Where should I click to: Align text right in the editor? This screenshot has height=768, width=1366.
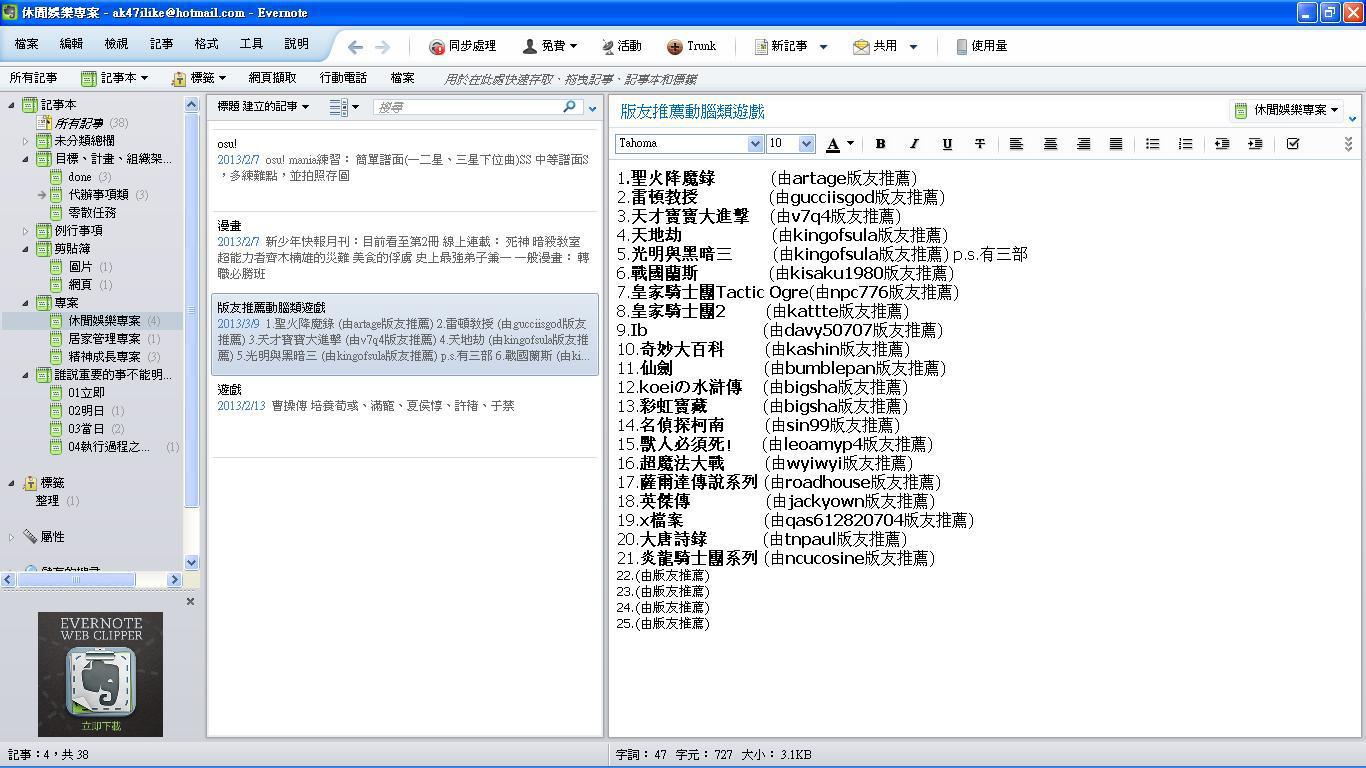1083,144
